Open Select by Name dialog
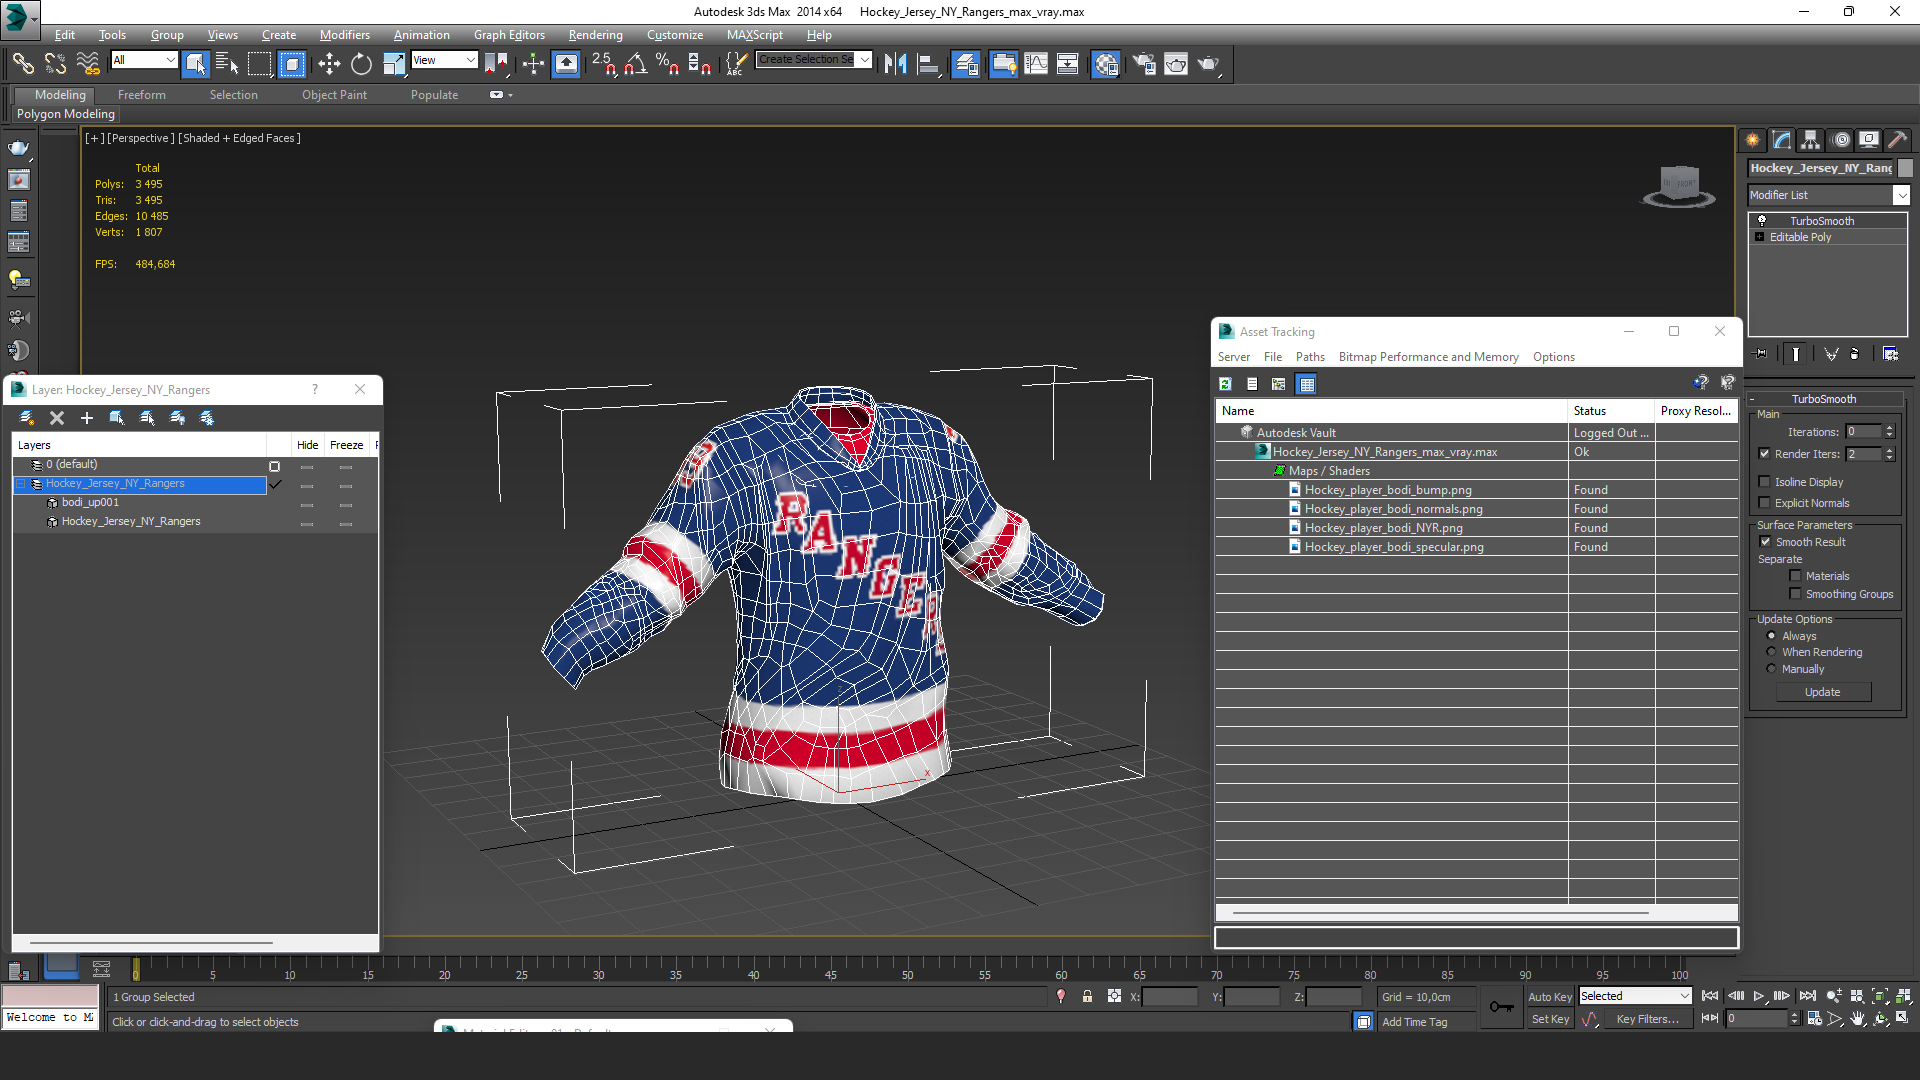The image size is (1920, 1080). pyautogui.click(x=227, y=64)
